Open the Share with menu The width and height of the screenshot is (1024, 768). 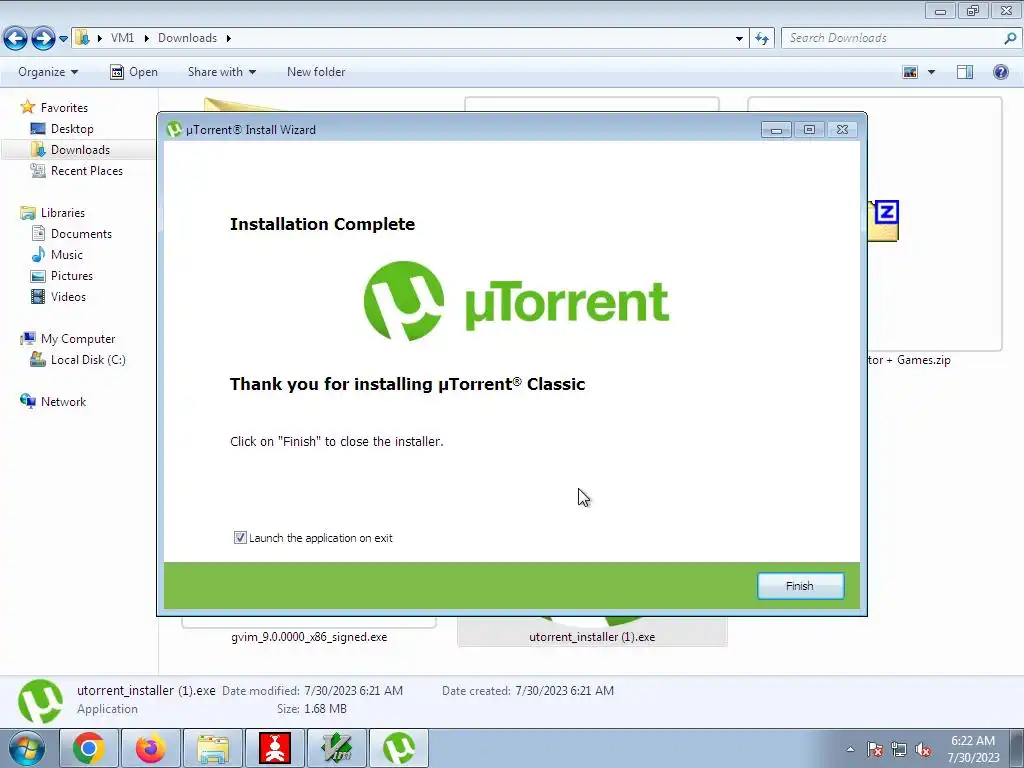(221, 72)
